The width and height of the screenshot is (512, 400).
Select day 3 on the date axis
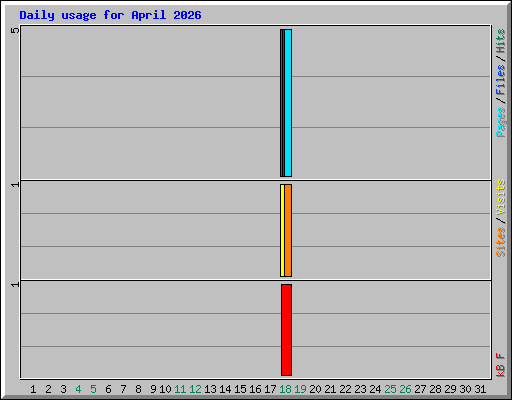pyautogui.click(x=63, y=389)
